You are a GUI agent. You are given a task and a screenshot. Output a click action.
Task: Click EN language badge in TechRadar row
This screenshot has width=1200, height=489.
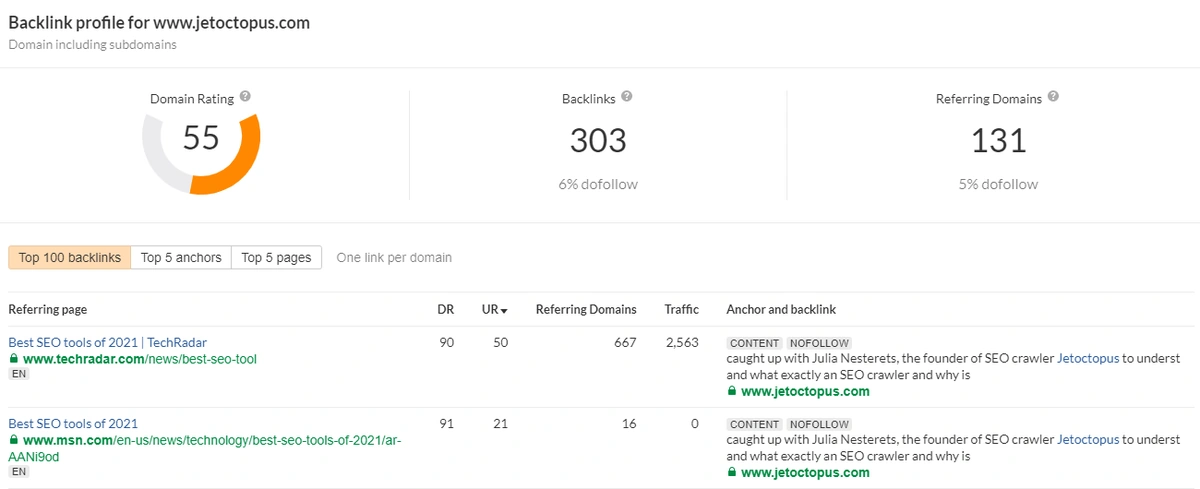(x=19, y=375)
